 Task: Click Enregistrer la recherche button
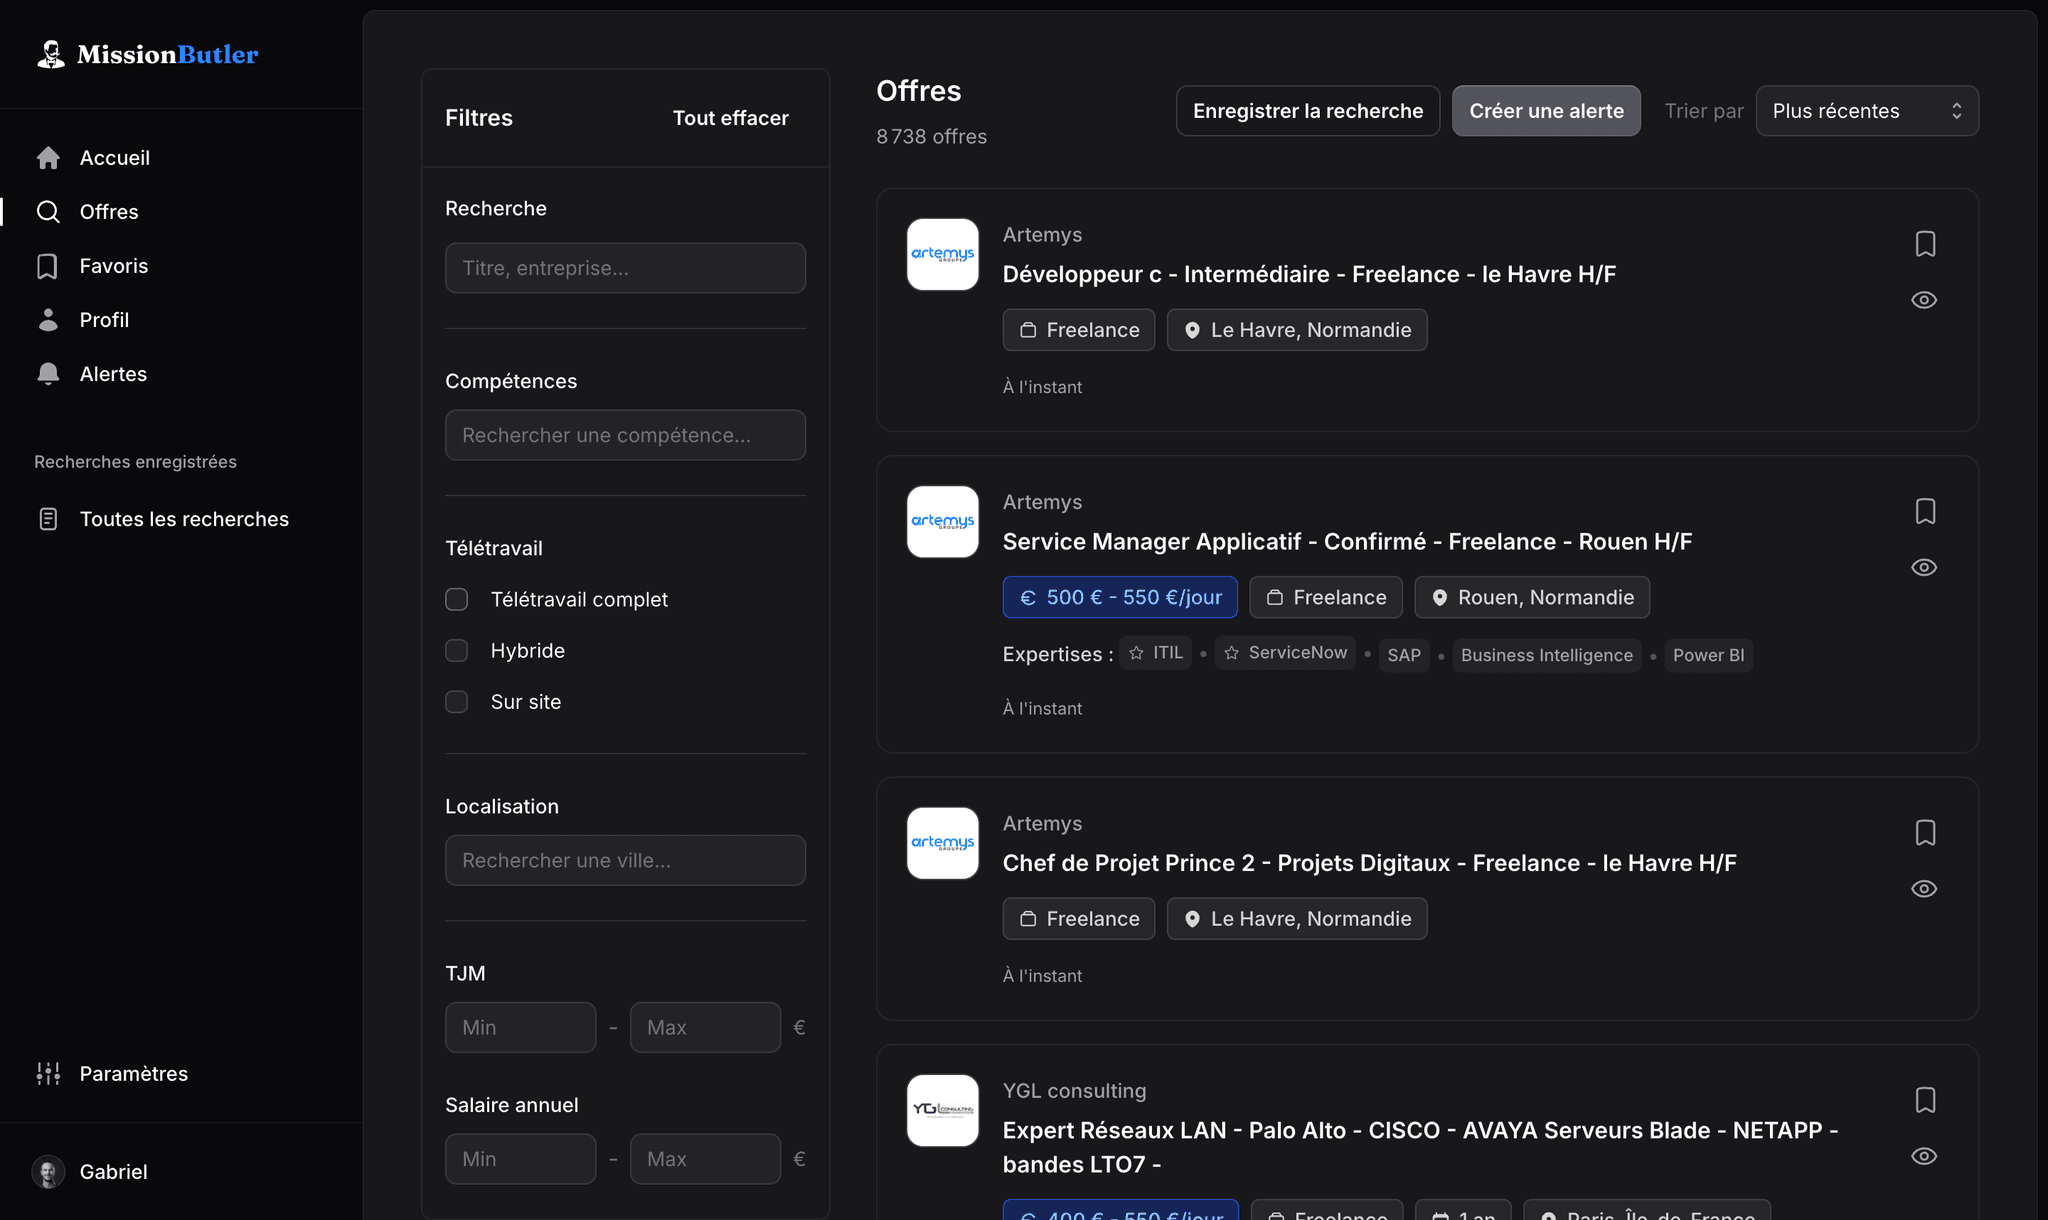[x=1308, y=111]
